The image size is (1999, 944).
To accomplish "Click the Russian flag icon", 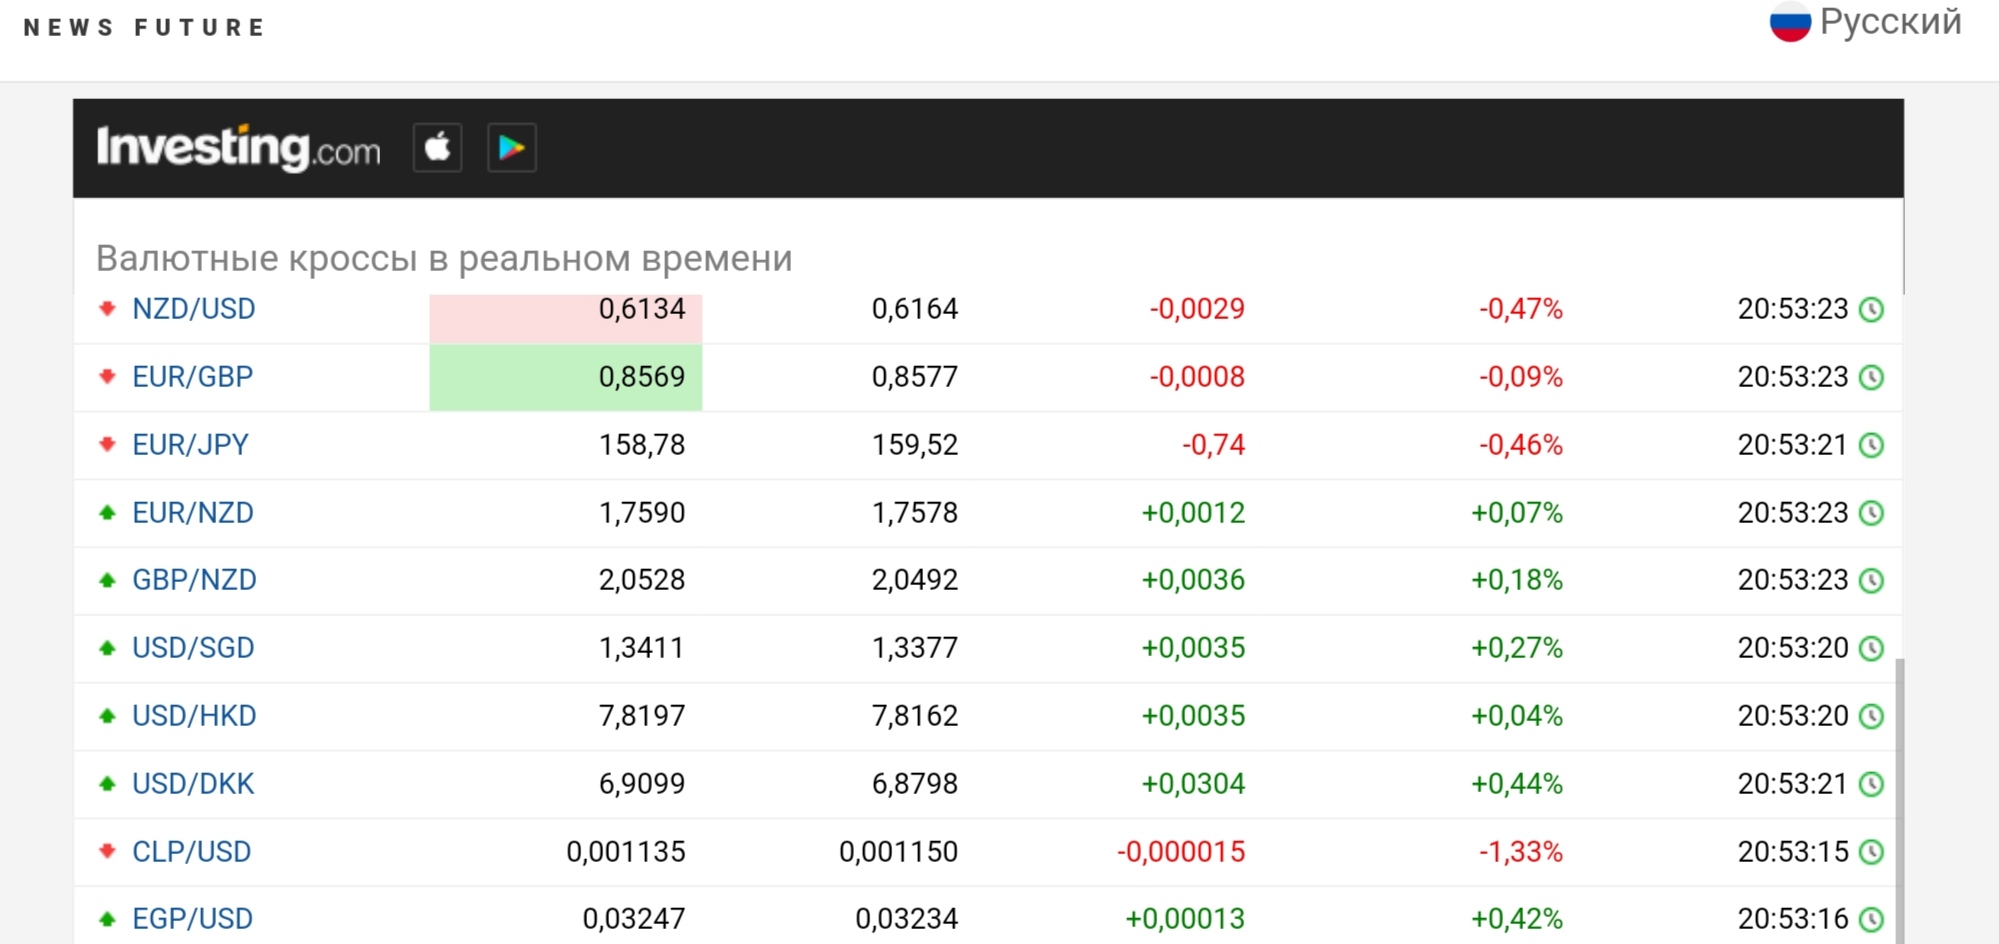I will (1790, 21).
